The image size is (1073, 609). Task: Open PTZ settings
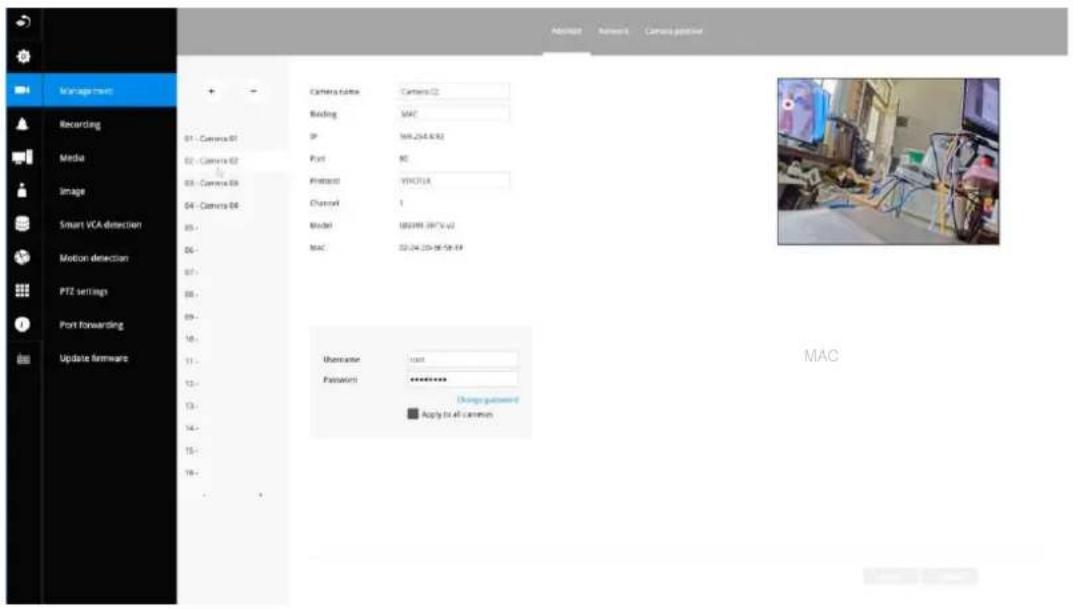point(83,291)
